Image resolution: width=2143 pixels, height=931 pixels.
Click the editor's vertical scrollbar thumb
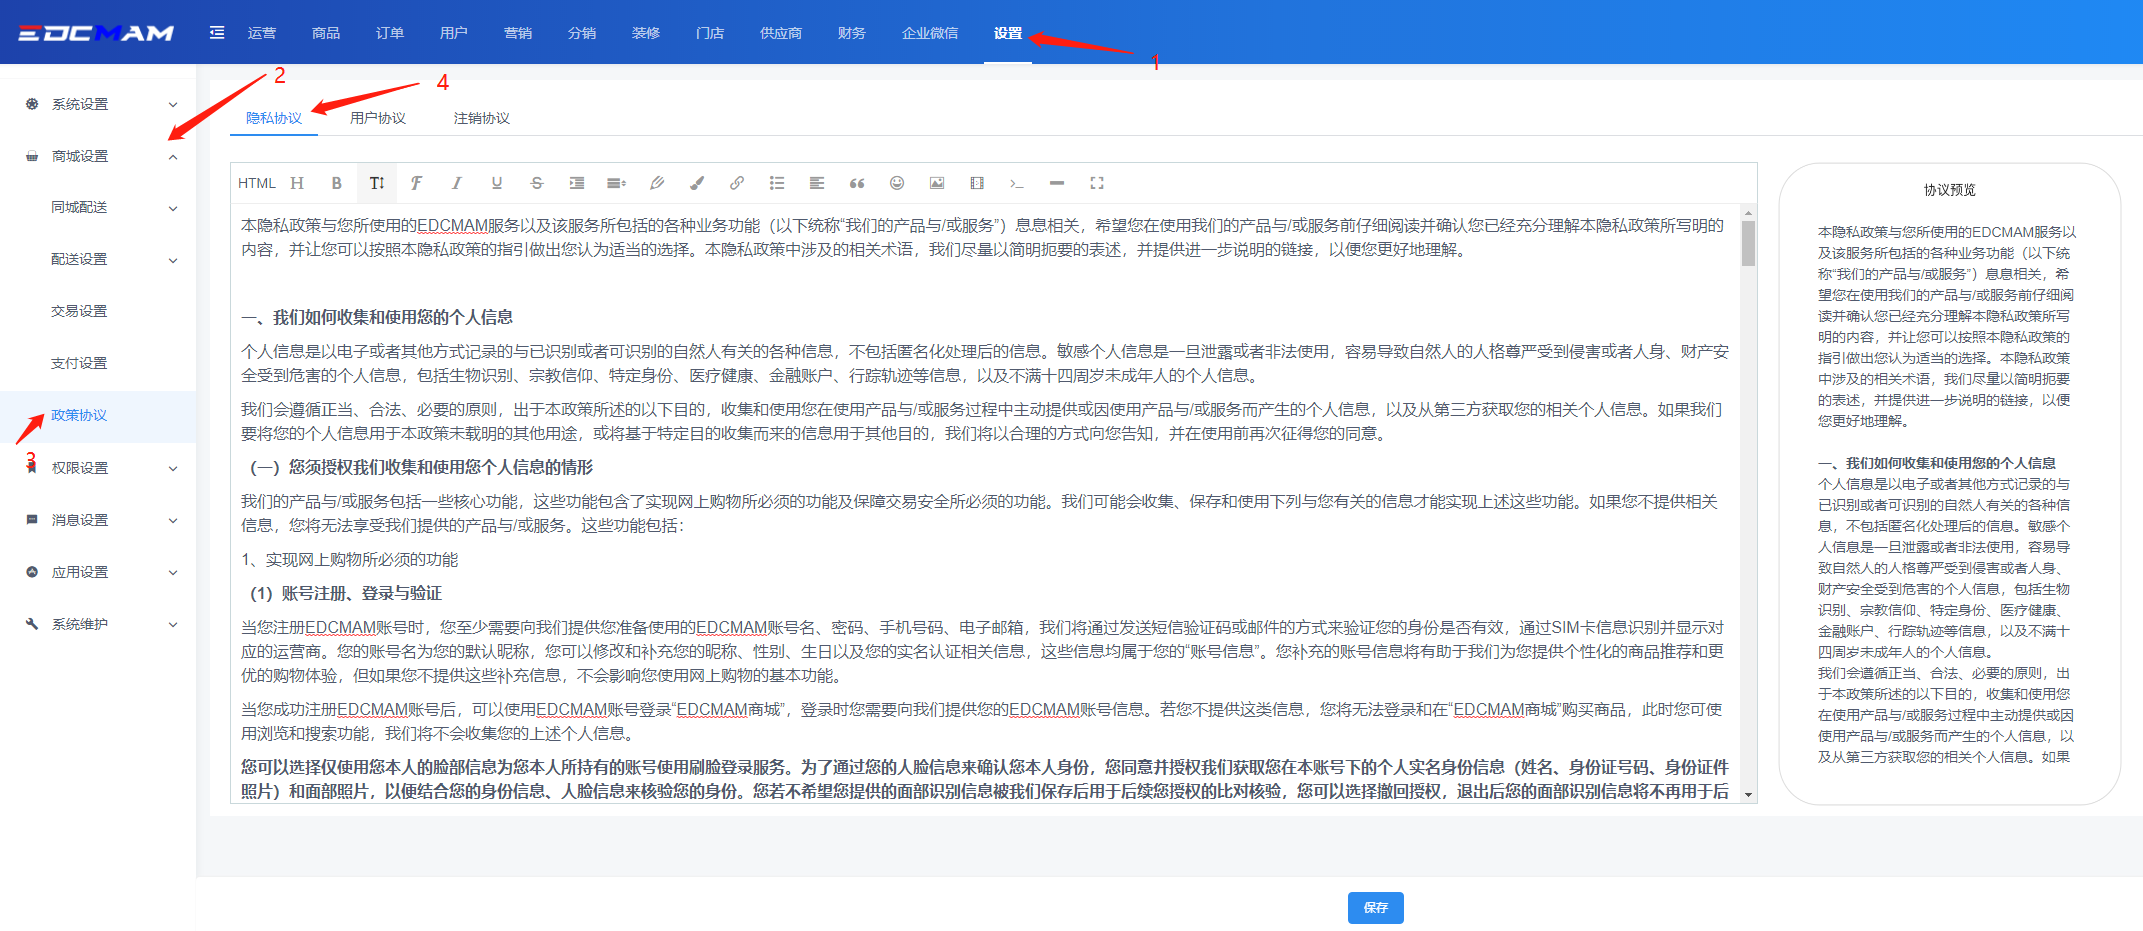[x=1748, y=243]
